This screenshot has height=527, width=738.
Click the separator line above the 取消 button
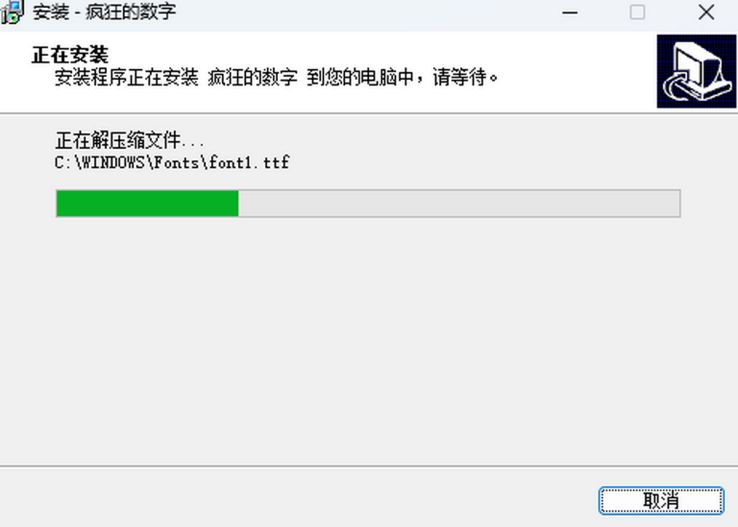pyautogui.click(x=369, y=466)
